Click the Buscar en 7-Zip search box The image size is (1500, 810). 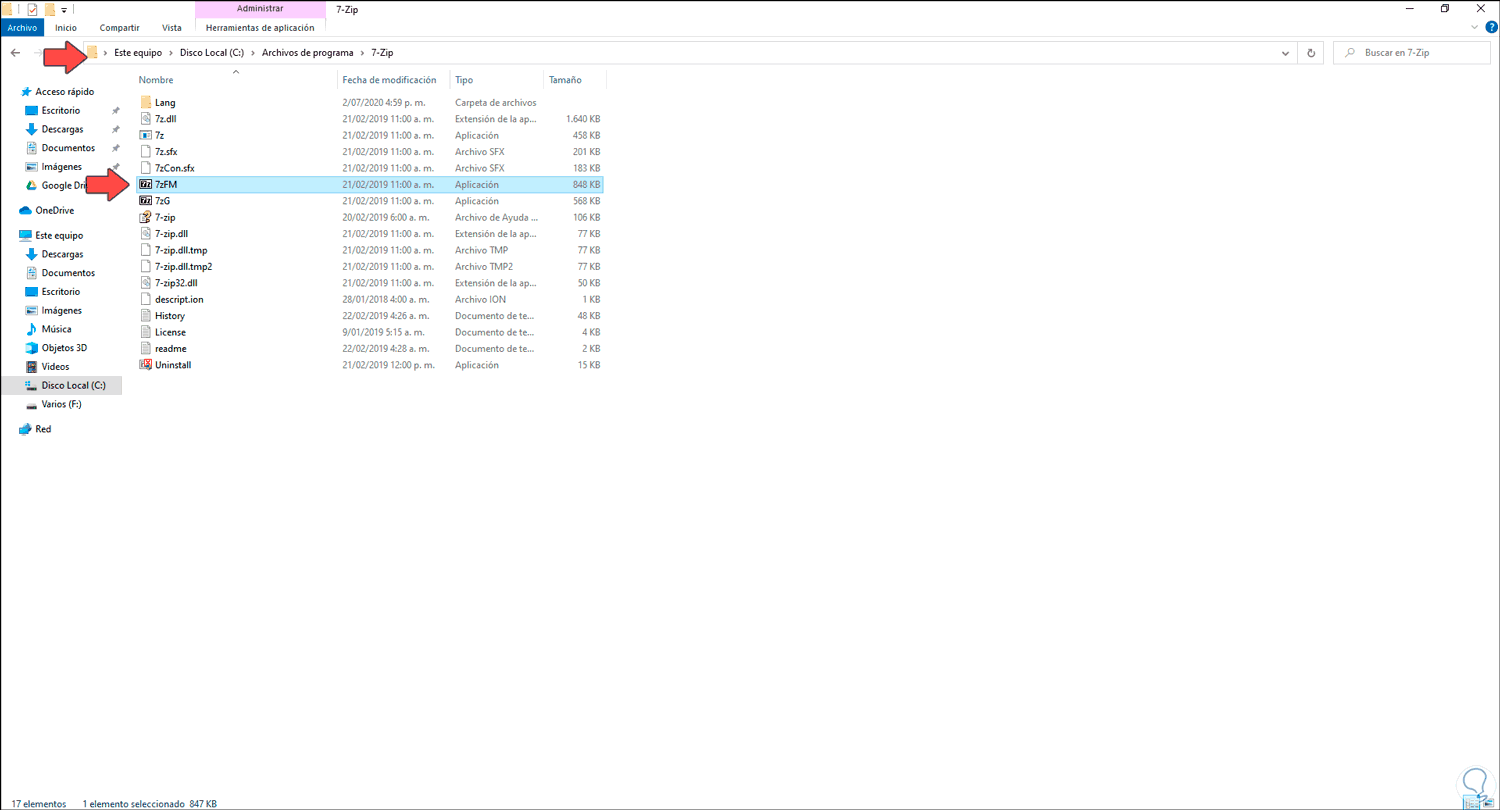(x=1410, y=52)
